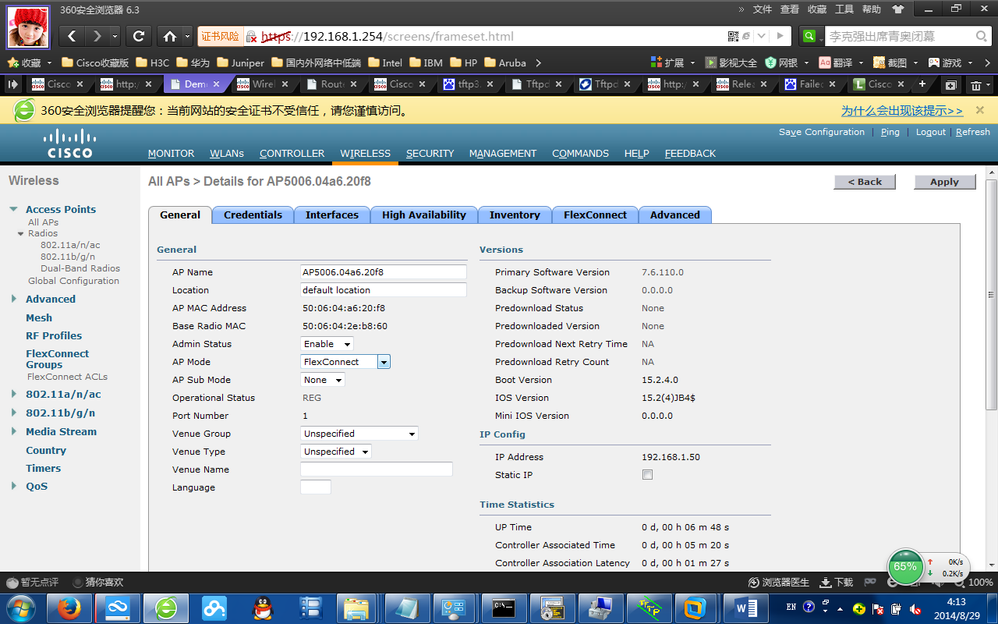
Task: Open the CONTROLLER menu
Action: (x=292, y=153)
